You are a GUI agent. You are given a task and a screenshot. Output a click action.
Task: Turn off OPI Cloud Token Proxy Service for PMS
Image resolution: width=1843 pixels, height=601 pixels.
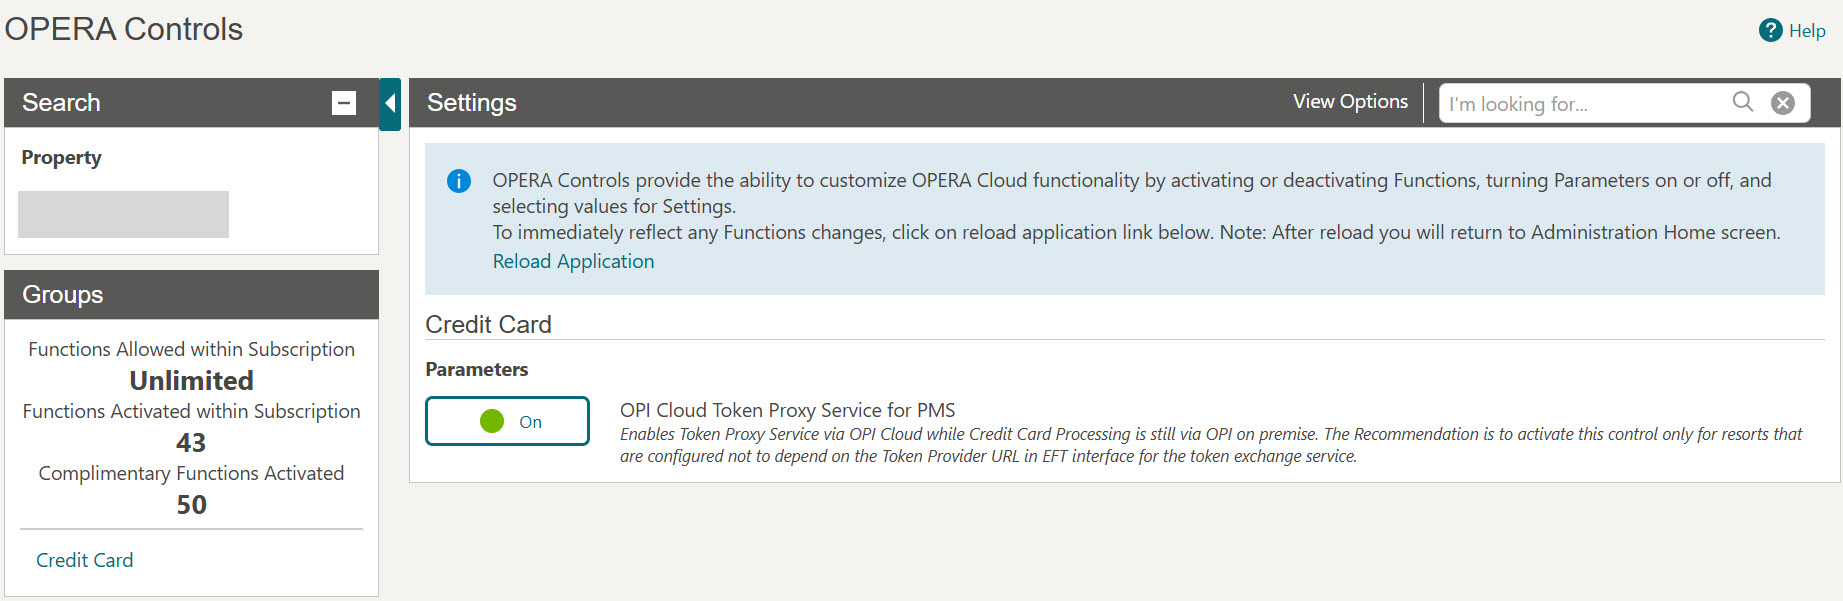pyautogui.click(x=507, y=421)
